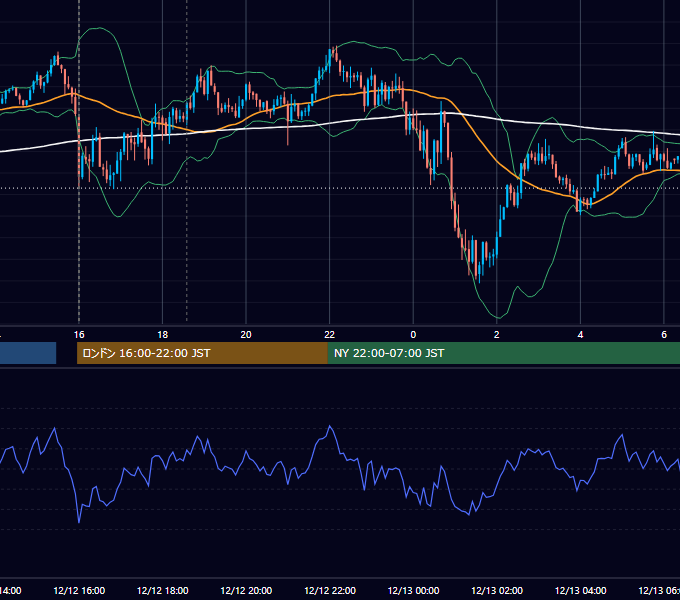Click the 12/12 16:00 date label

tap(79, 590)
